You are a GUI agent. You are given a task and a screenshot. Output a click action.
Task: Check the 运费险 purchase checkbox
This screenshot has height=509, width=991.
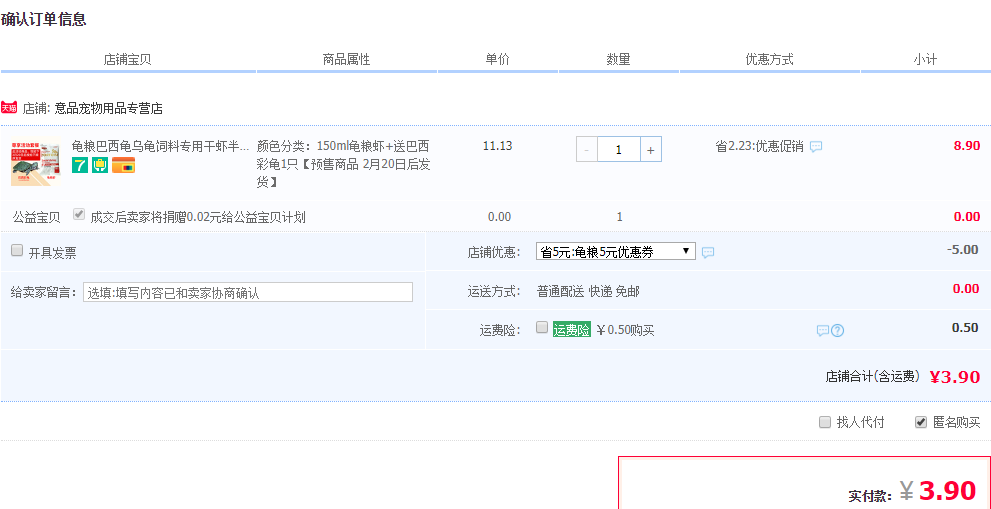point(542,328)
